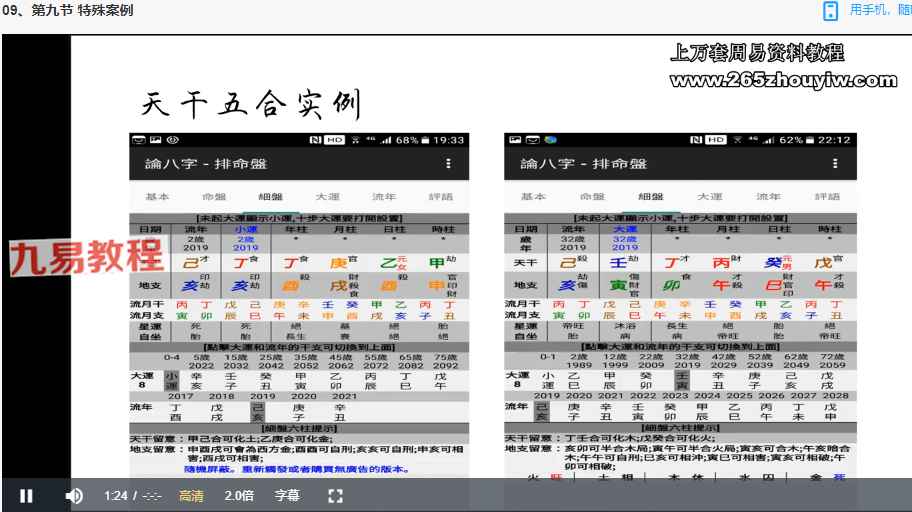Select 辛丑 流年 cell in the 19:33 phone
Viewport: 912px width, 512px height.
(340, 412)
